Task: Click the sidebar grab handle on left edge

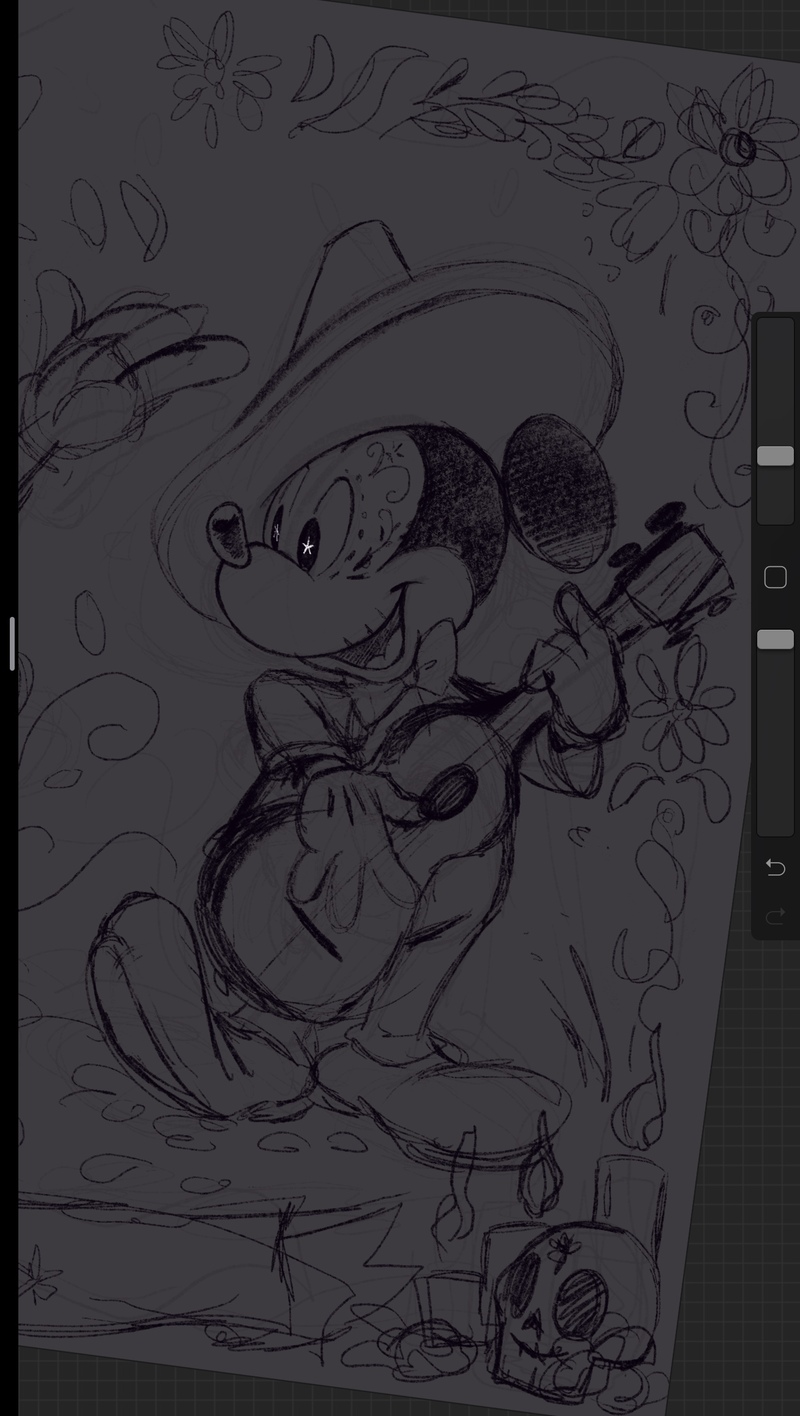Action: click(x=12, y=643)
